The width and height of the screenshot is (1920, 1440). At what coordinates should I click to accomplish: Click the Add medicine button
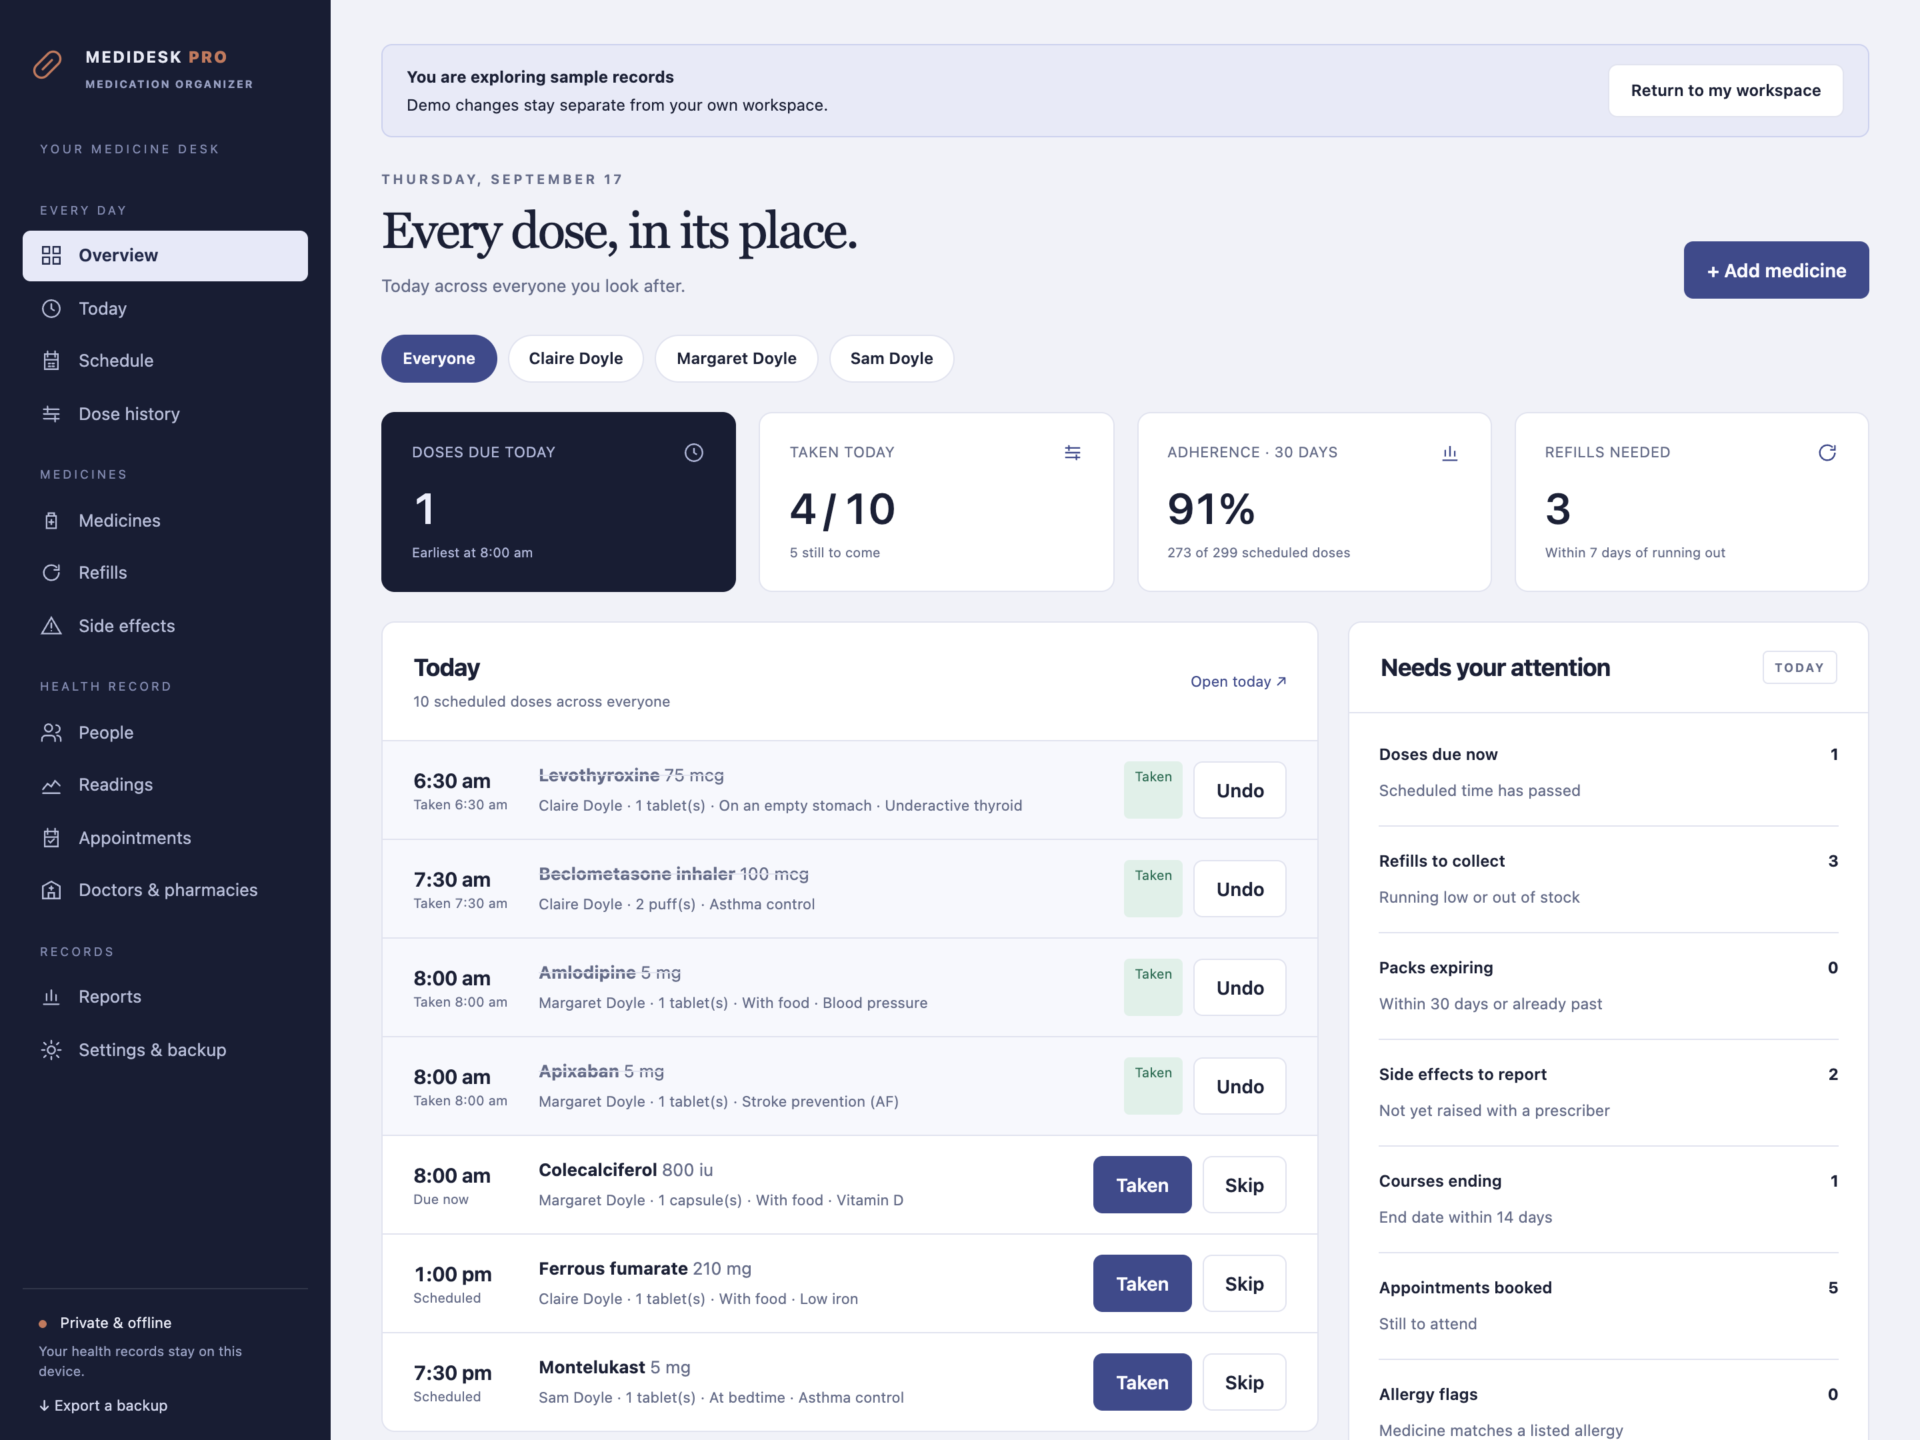tap(1776, 270)
